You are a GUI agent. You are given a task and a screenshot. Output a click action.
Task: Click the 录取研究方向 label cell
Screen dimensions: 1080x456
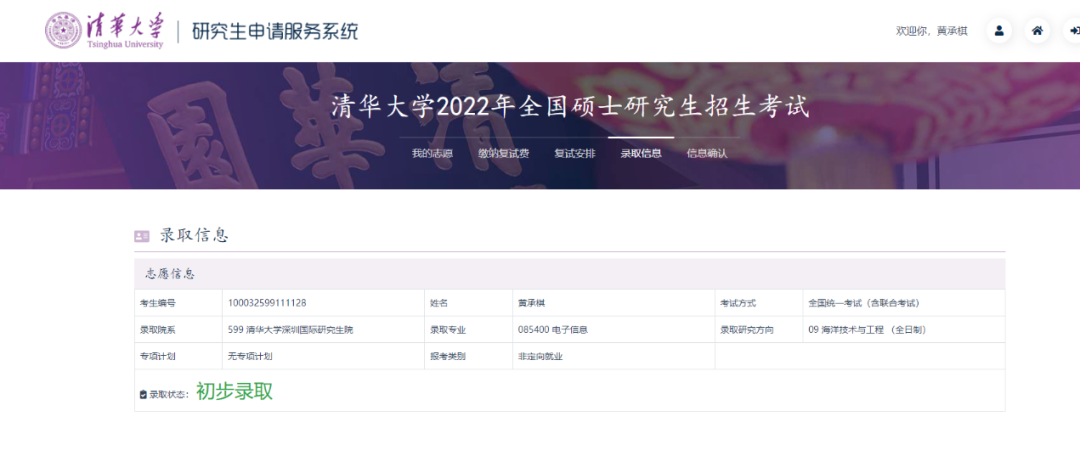click(x=759, y=330)
